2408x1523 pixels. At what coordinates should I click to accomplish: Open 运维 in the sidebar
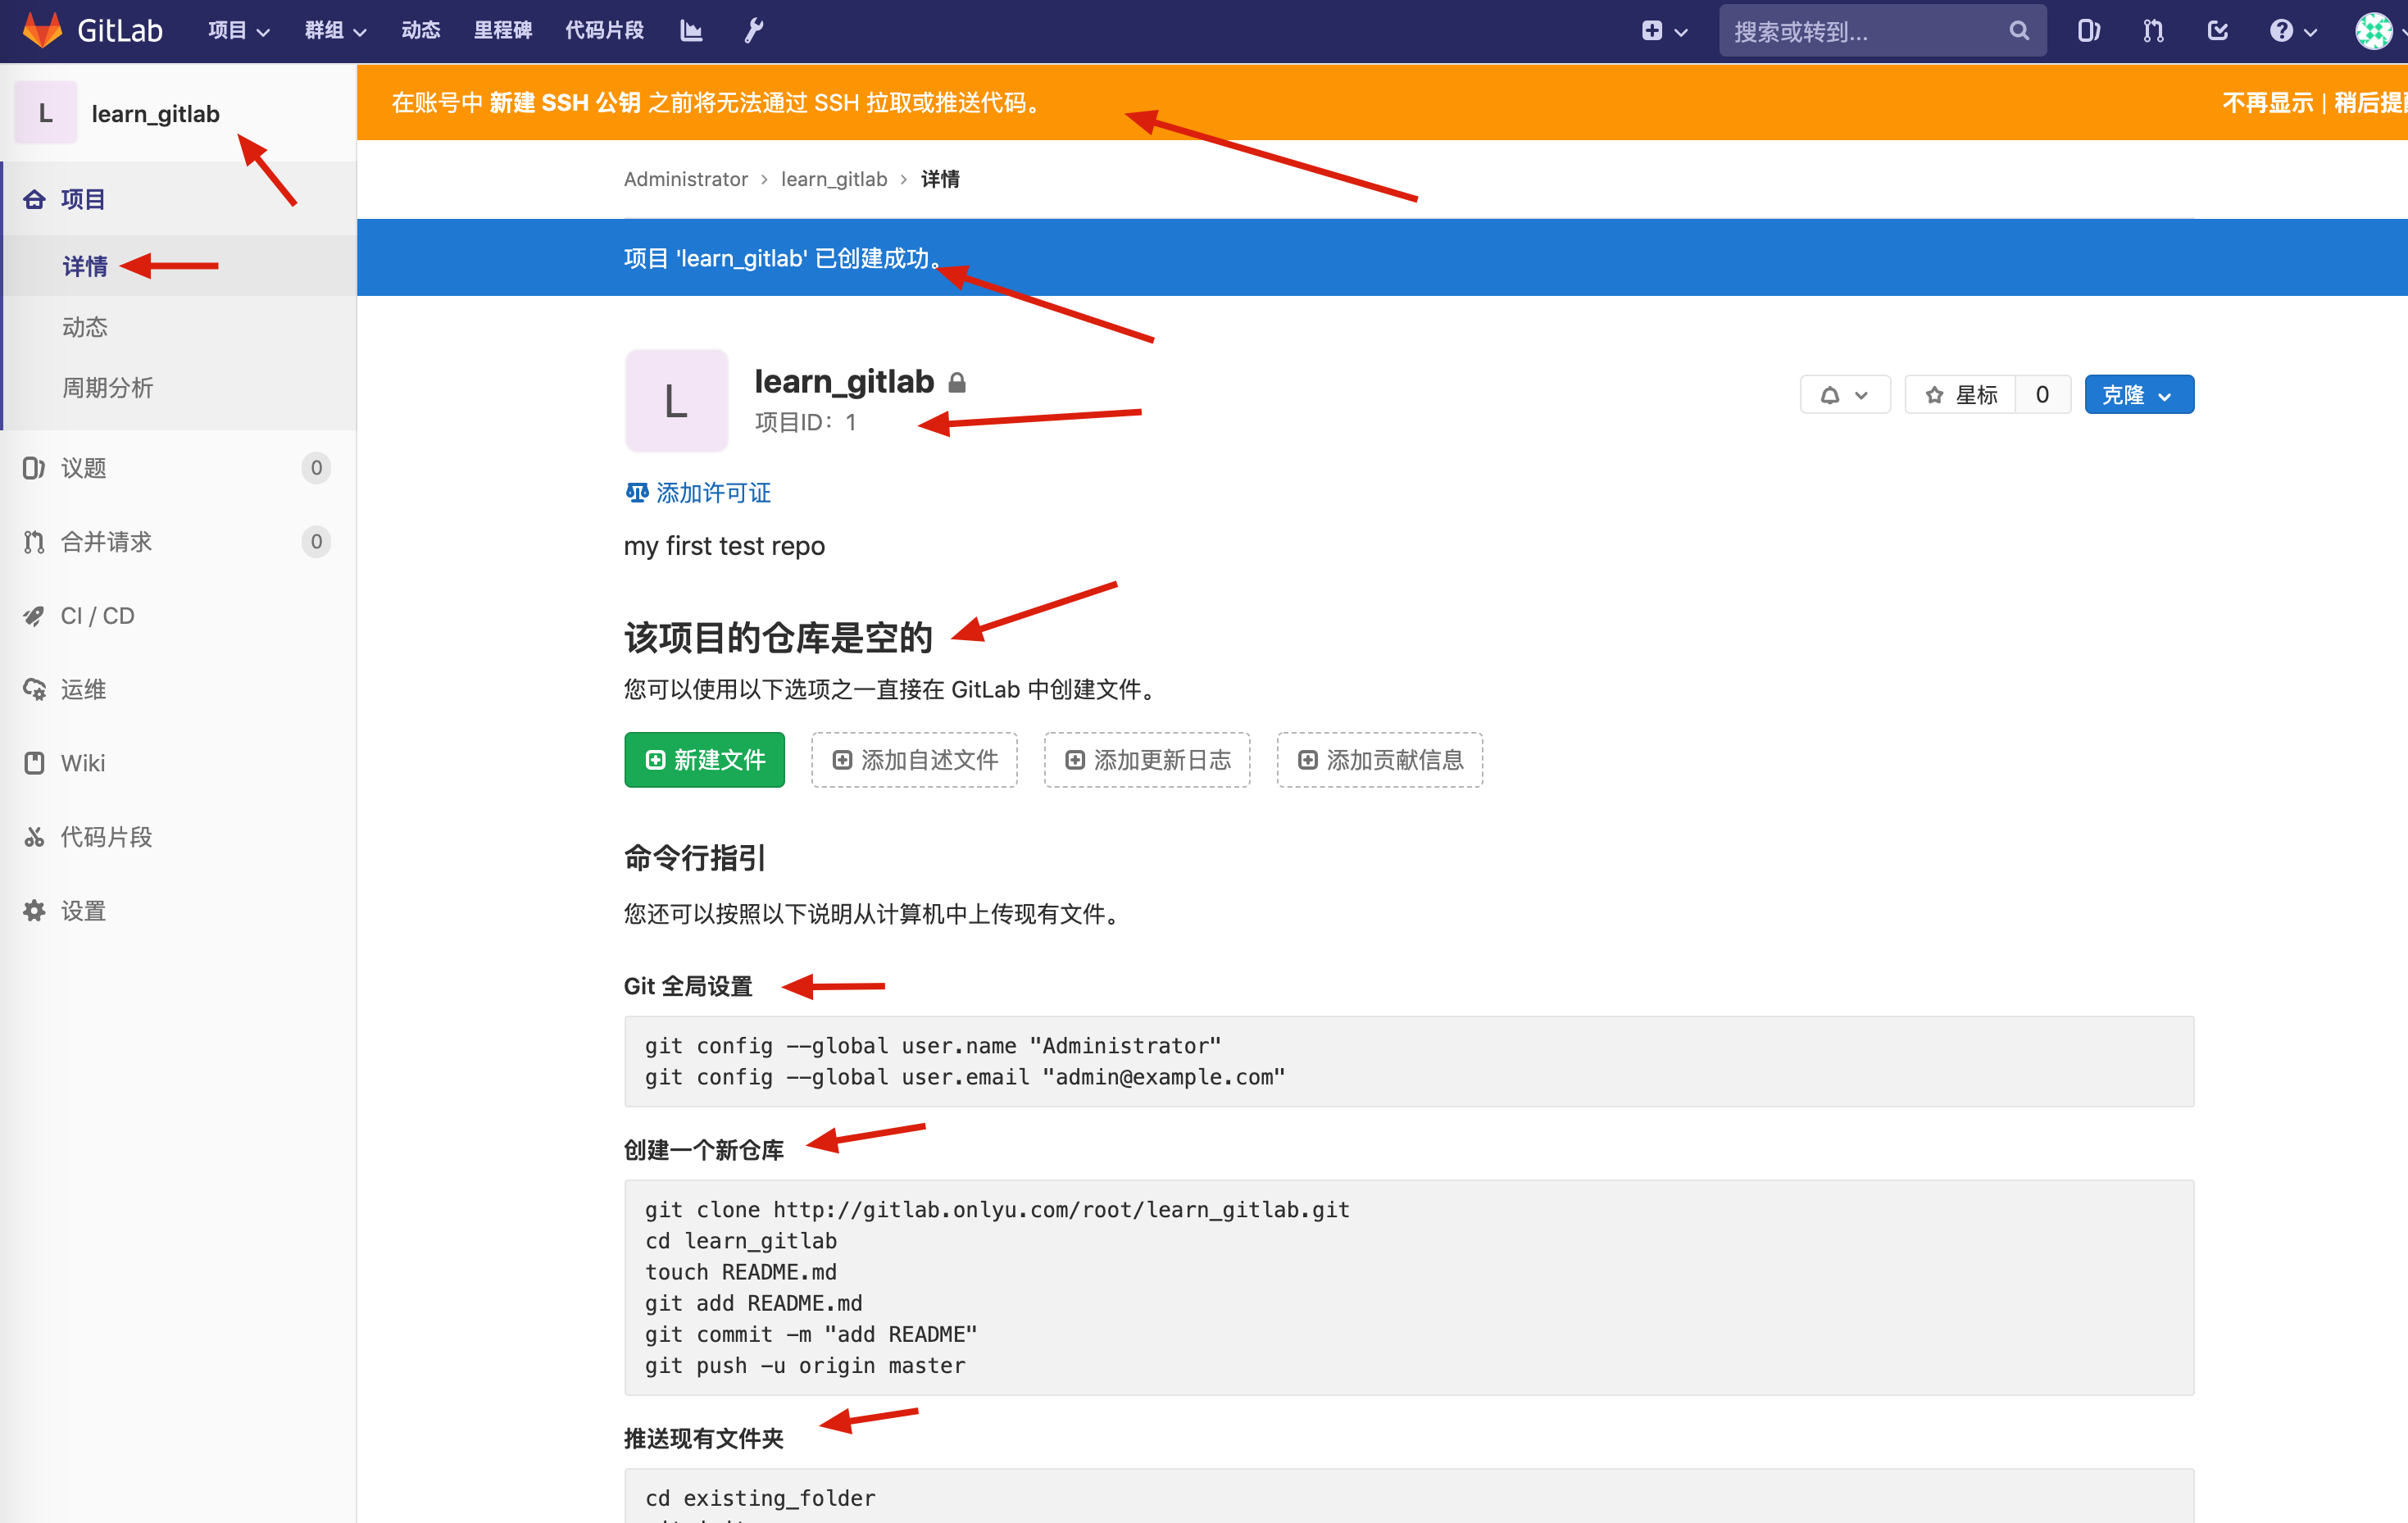pos(178,689)
